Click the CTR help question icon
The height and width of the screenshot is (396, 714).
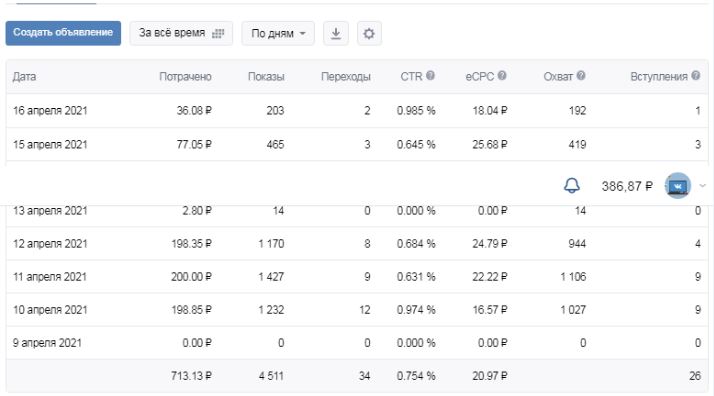click(430, 76)
